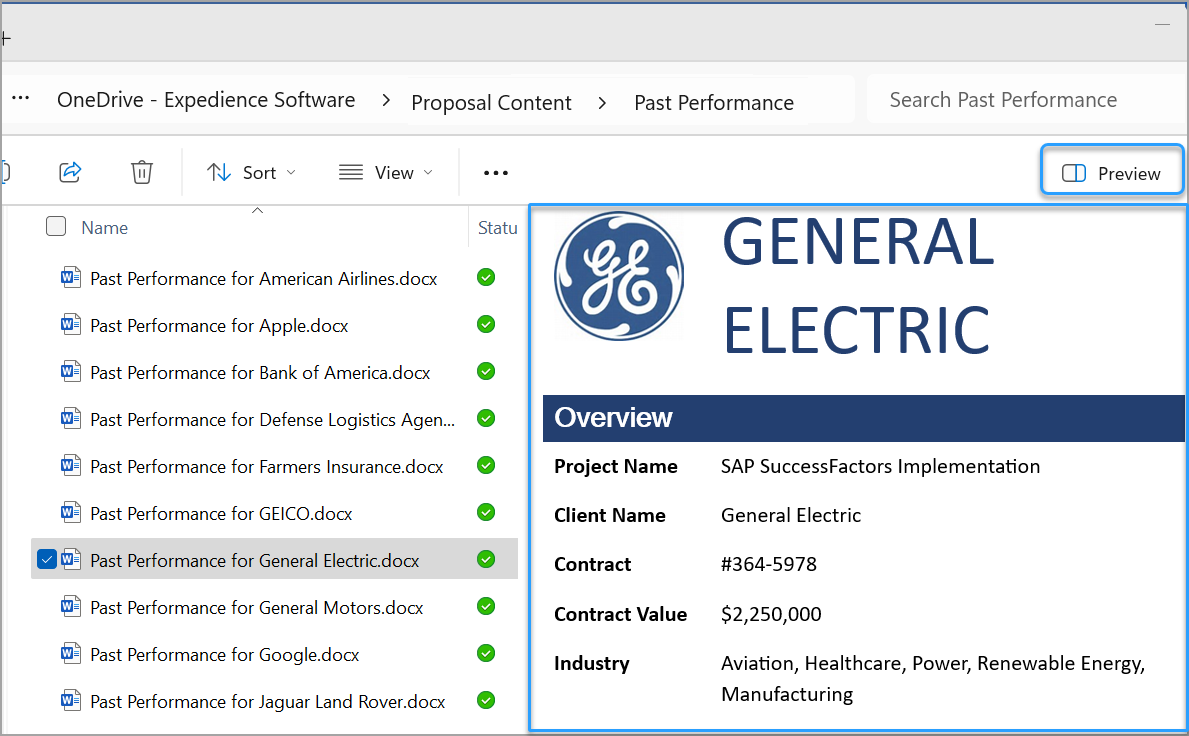The height and width of the screenshot is (736, 1189).
Task: Click Word icon for Google document
Action: pyautogui.click(x=70, y=654)
